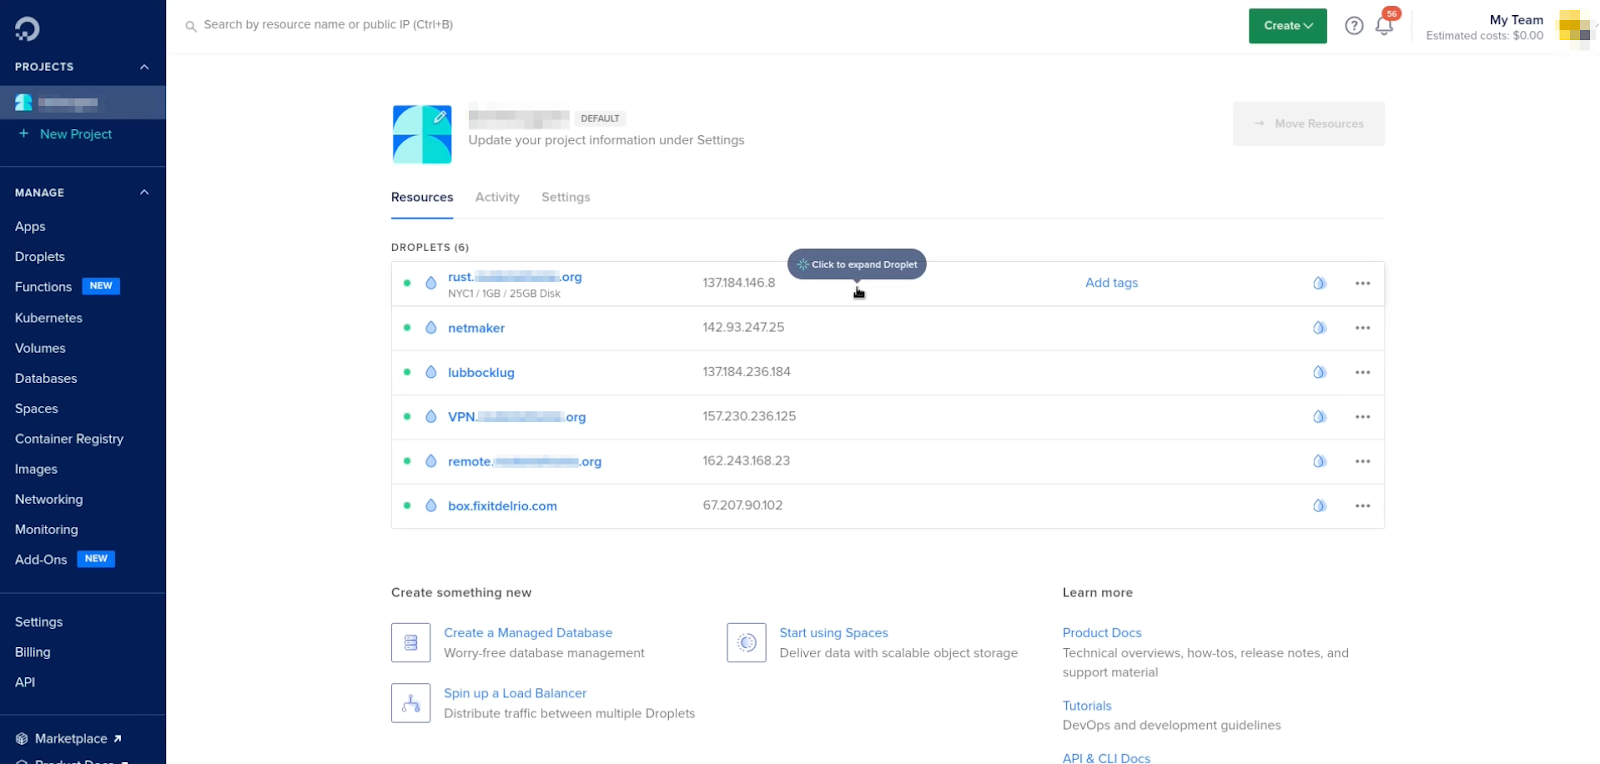This screenshot has width=1600, height=764.
Task: Open the help question mark icon
Action: coord(1354,26)
